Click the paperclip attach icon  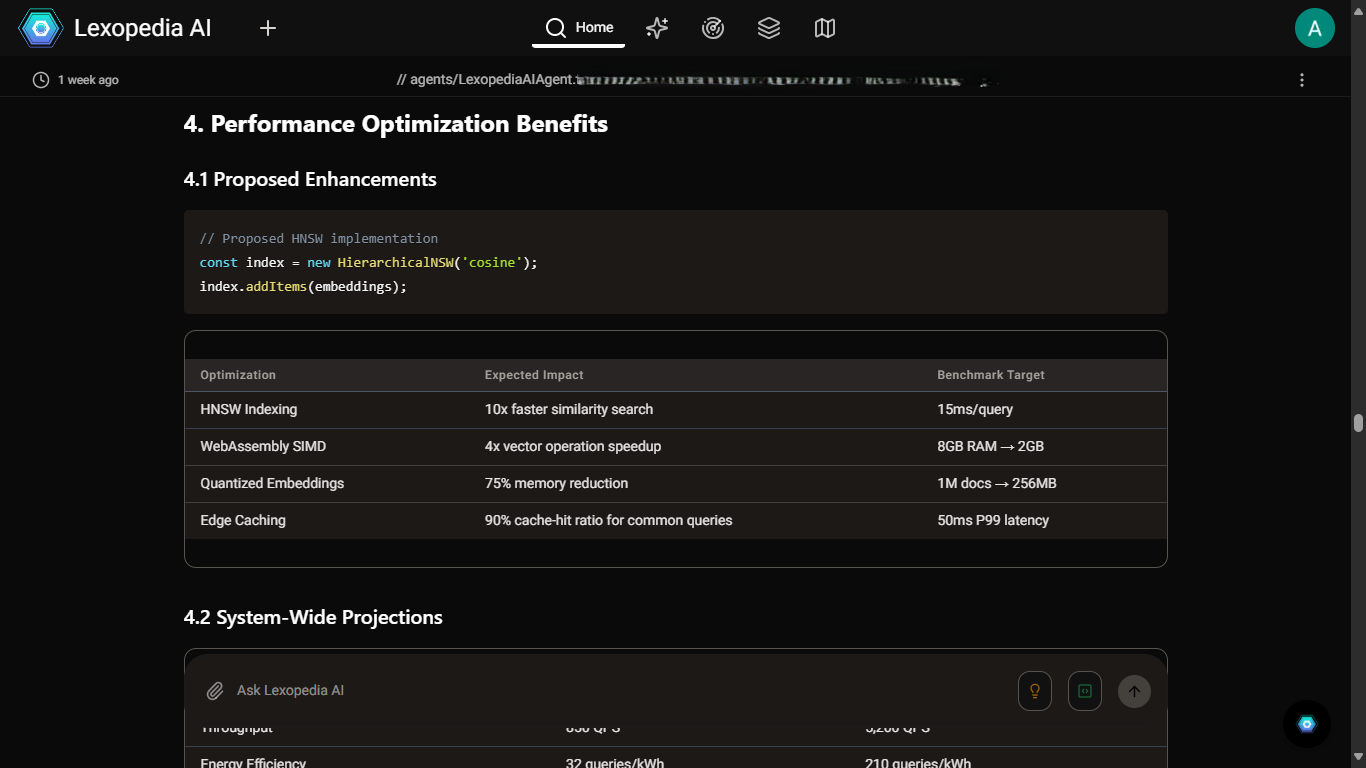214,691
